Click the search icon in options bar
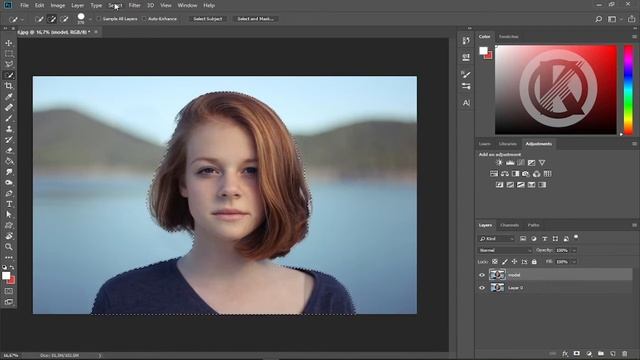The height and width of the screenshot is (360, 640). (x=598, y=19)
